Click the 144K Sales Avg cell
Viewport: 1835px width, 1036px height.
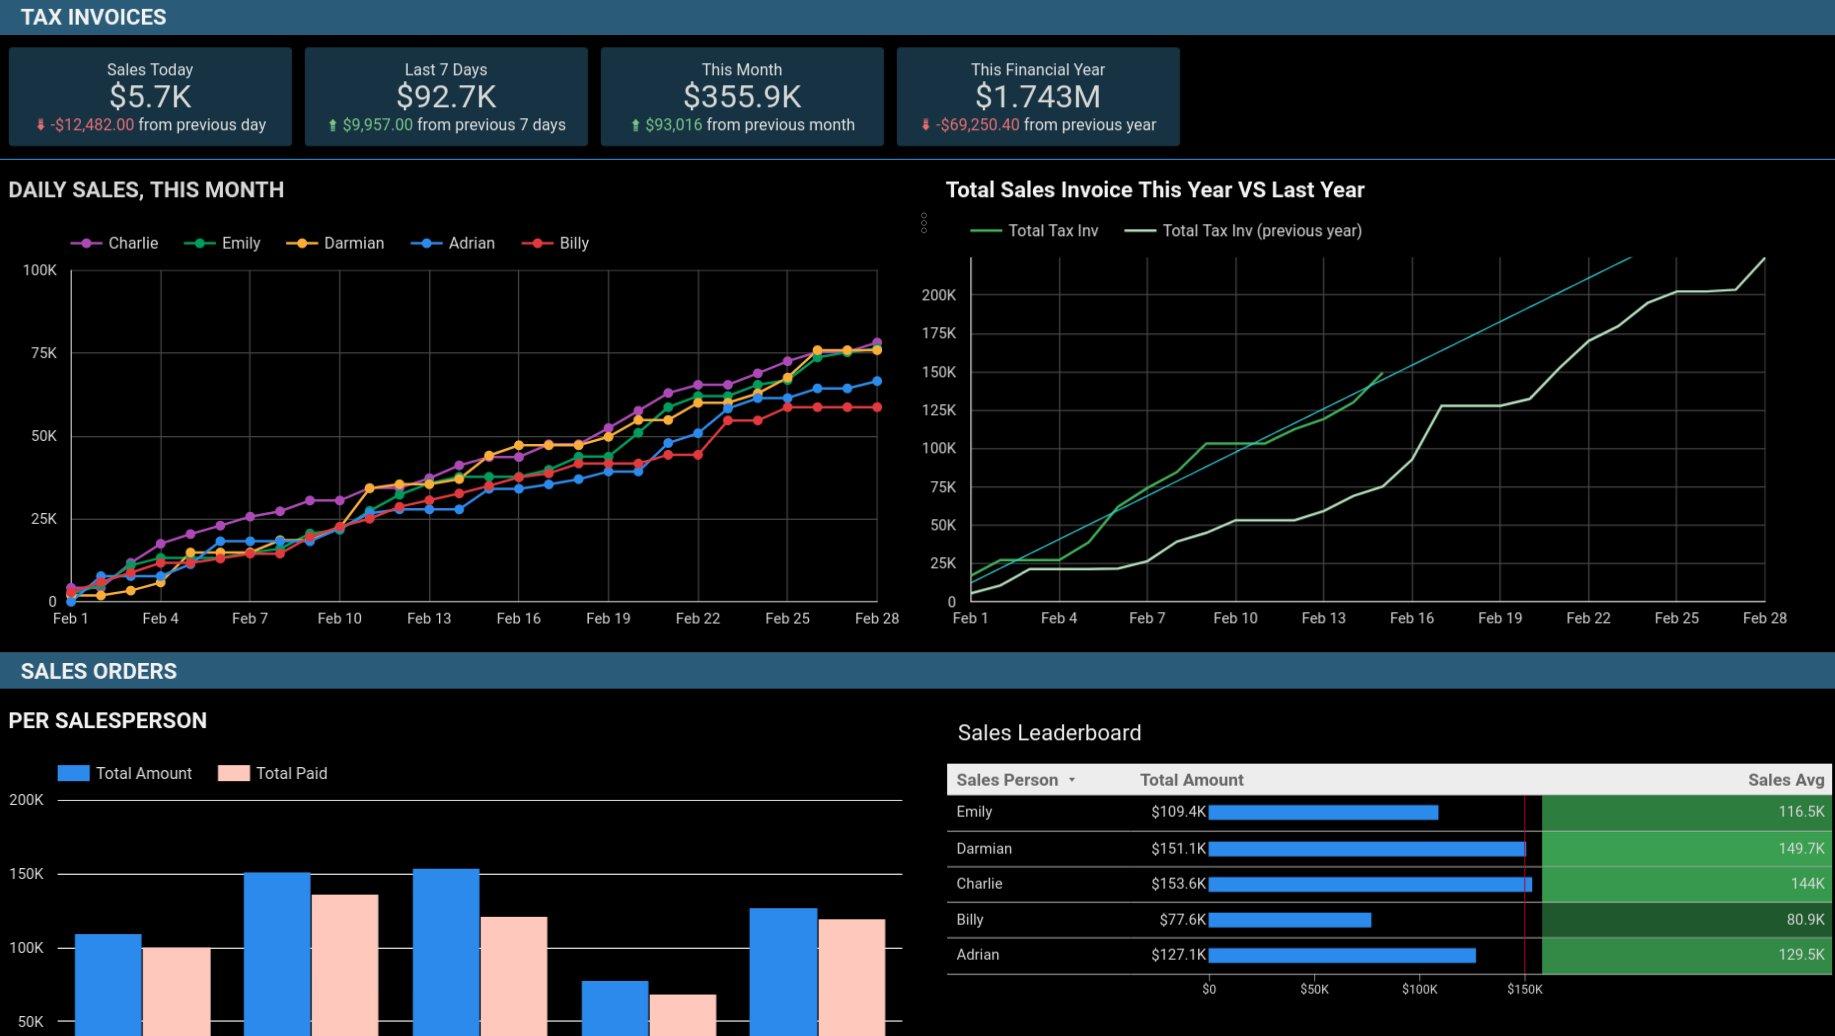(x=1687, y=884)
